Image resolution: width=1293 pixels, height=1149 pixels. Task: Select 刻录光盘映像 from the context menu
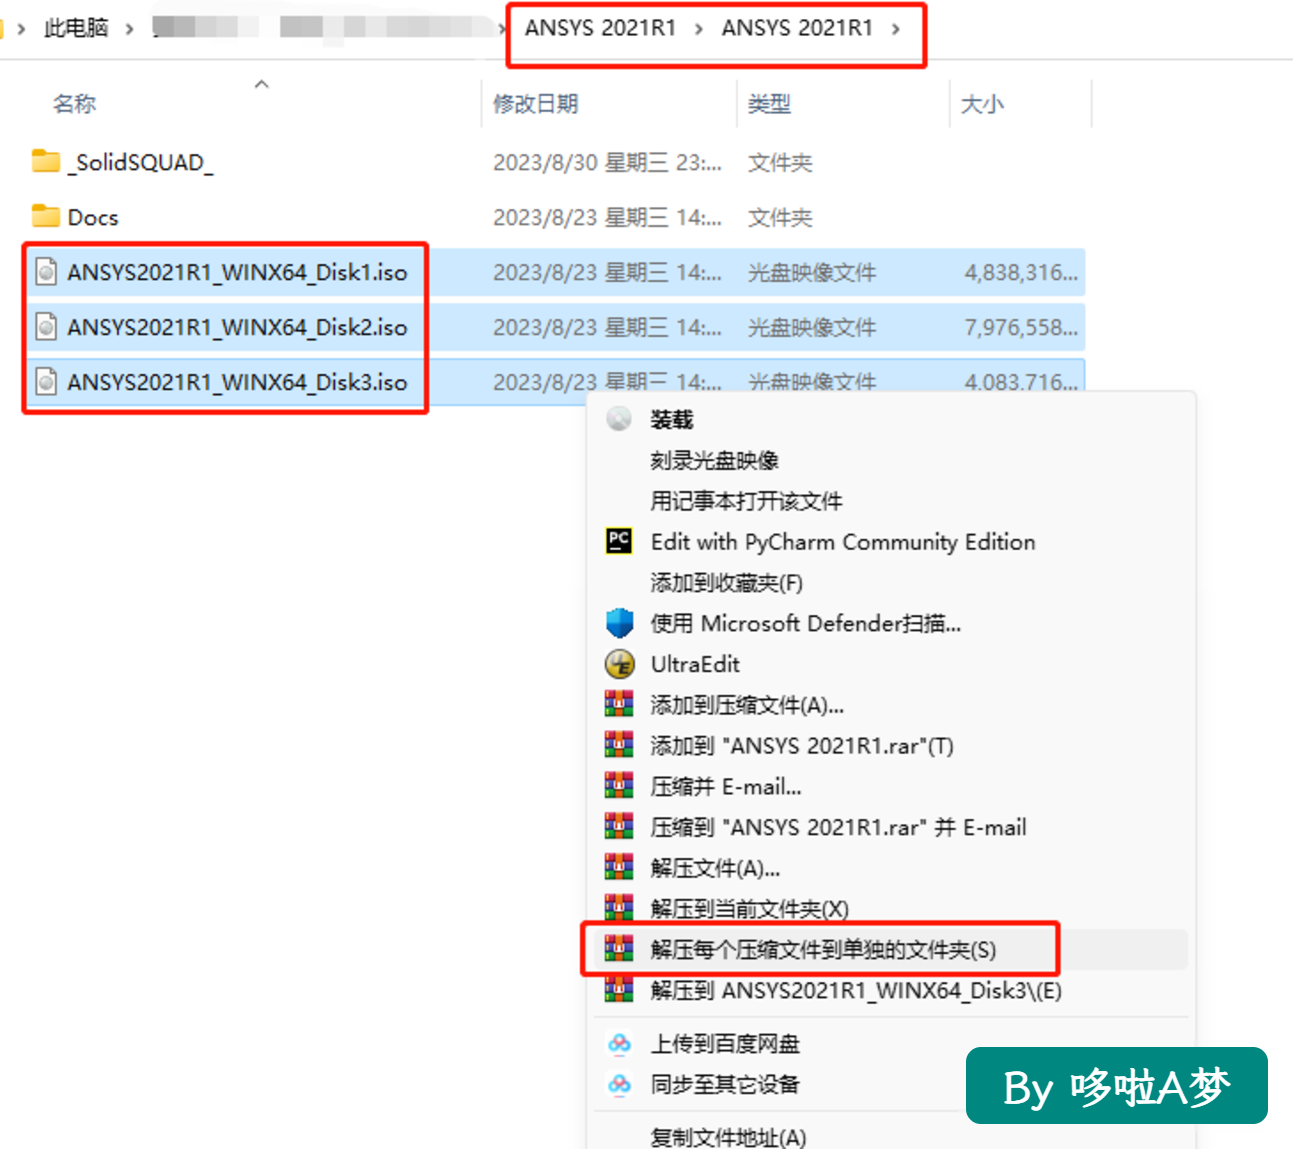(x=714, y=460)
